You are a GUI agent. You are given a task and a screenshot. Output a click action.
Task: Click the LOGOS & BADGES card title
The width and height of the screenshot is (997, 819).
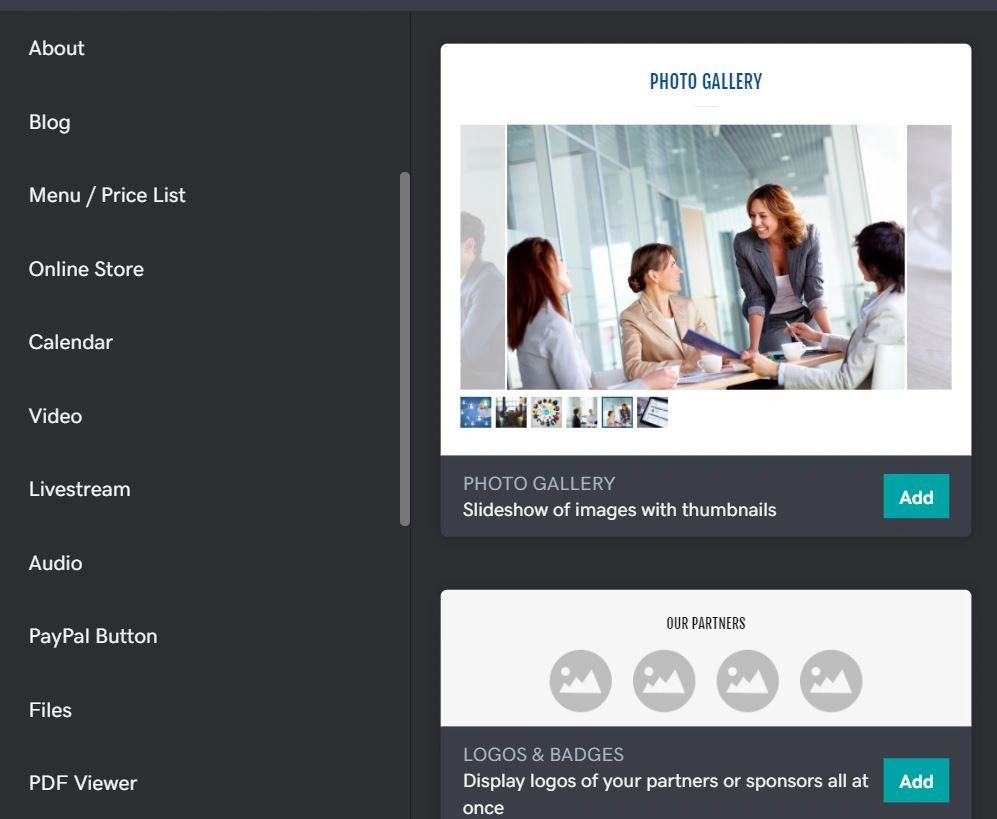click(x=543, y=754)
